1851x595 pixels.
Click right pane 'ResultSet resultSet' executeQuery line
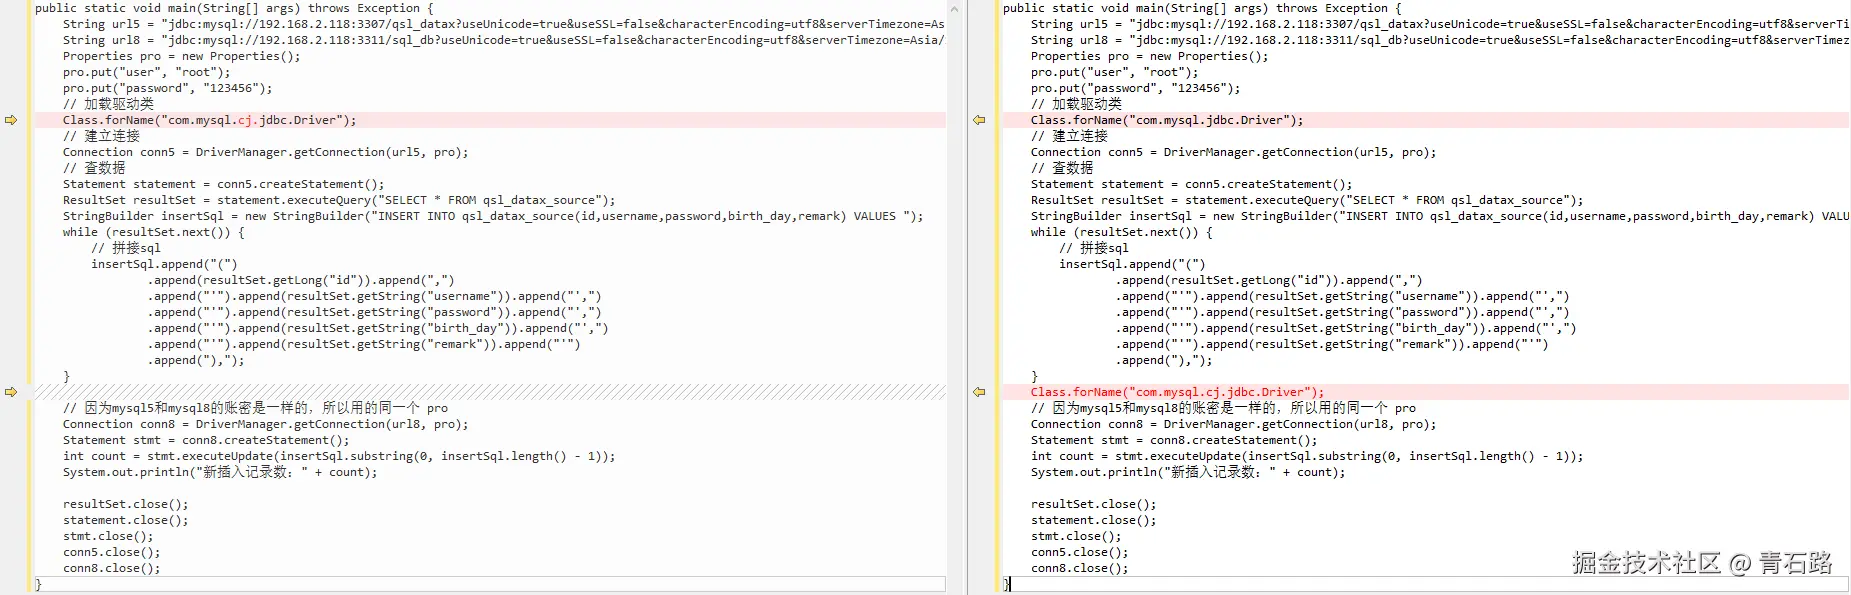click(x=1307, y=200)
